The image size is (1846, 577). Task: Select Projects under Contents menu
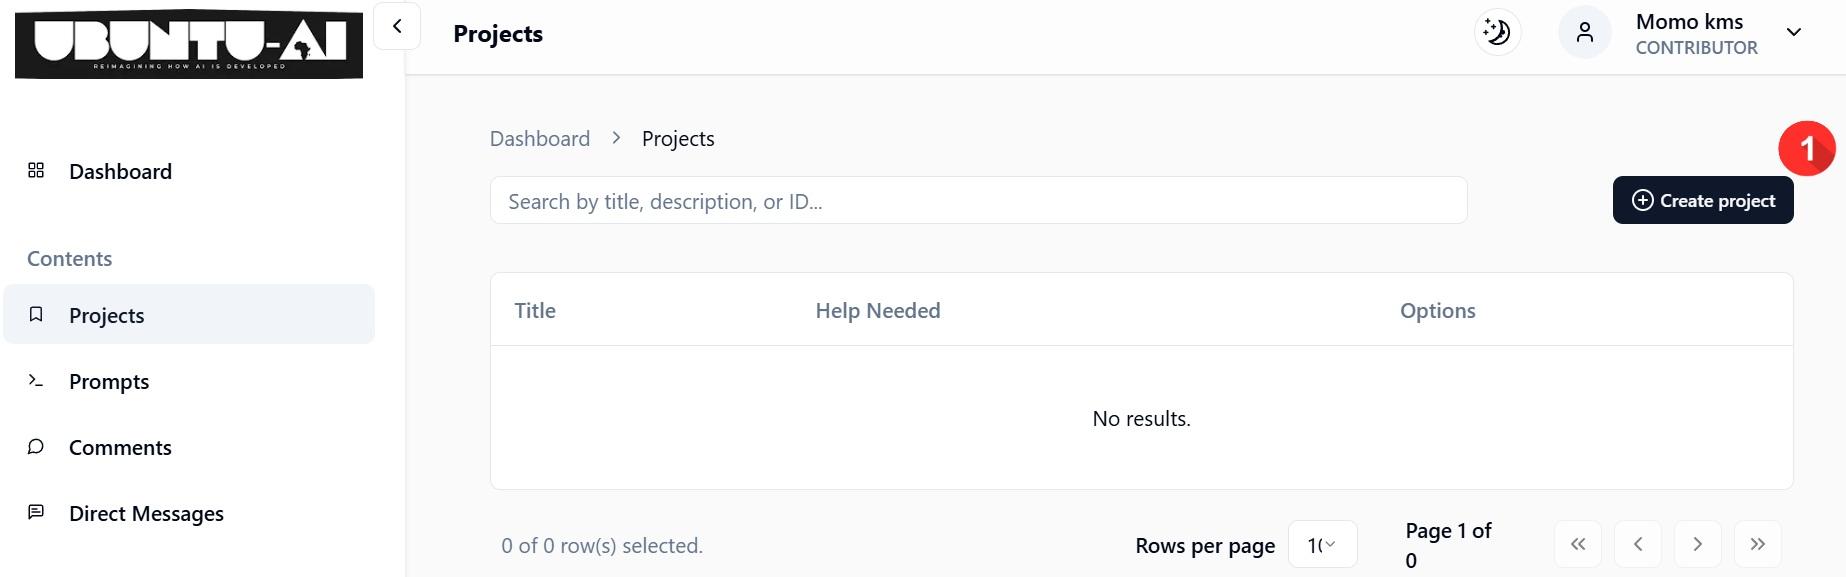(107, 314)
